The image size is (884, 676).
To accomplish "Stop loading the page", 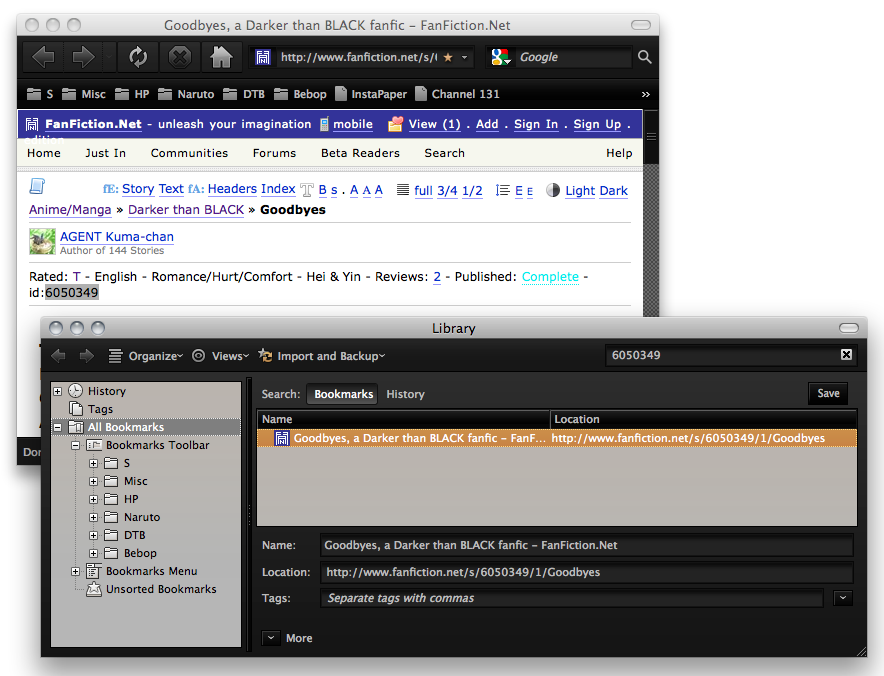I will (180, 57).
